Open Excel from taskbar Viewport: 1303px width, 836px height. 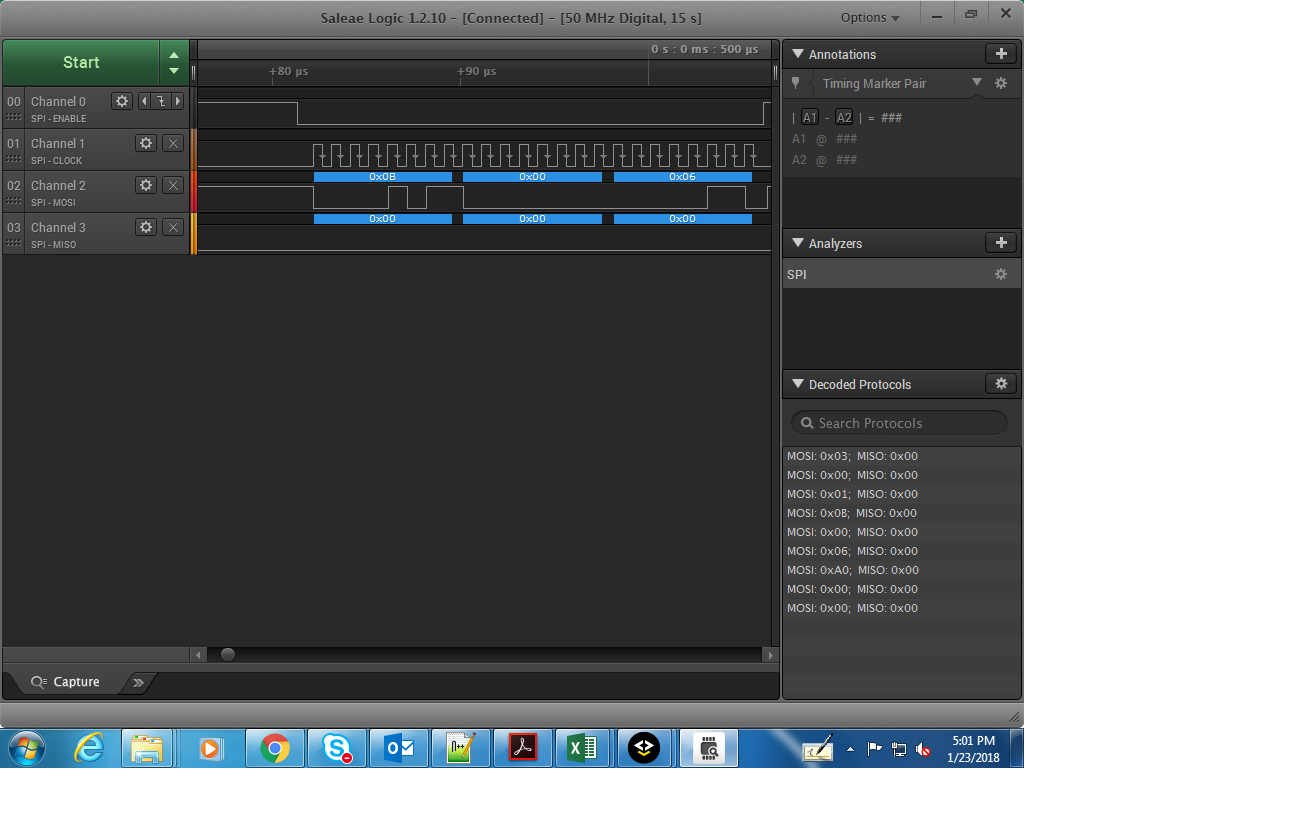coord(583,748)
